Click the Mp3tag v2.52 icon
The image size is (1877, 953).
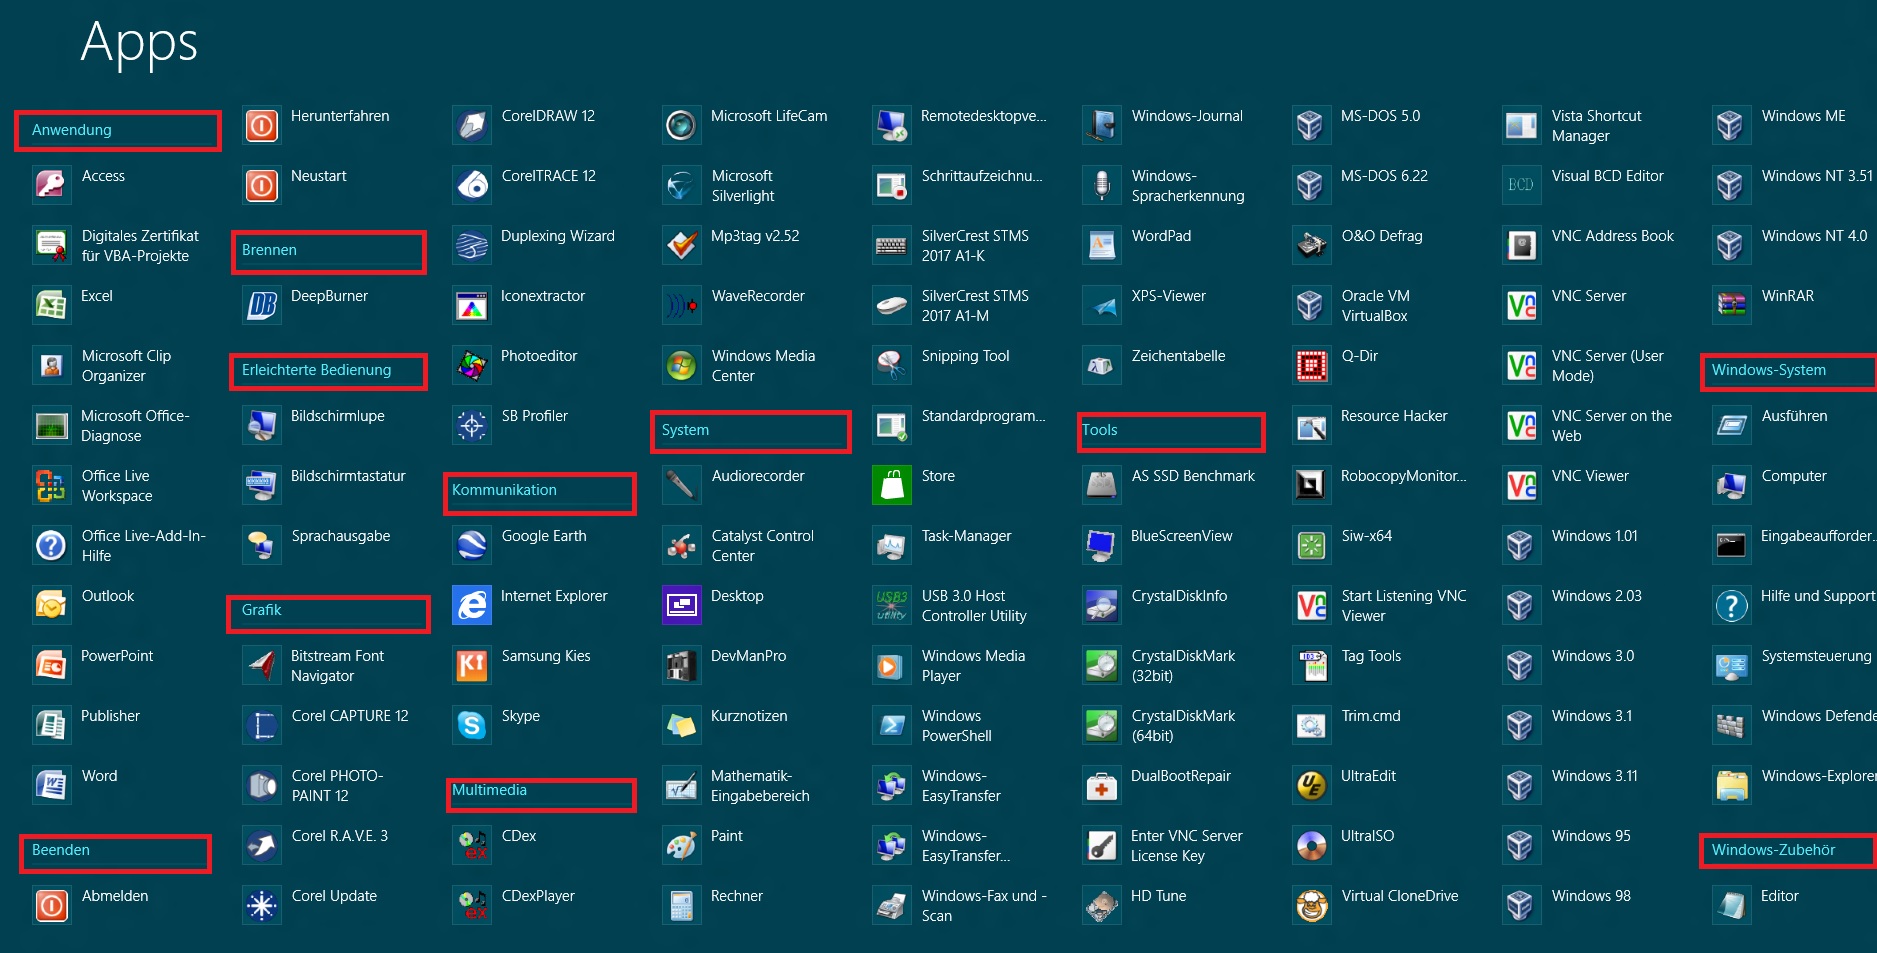[x=681, y=245]
